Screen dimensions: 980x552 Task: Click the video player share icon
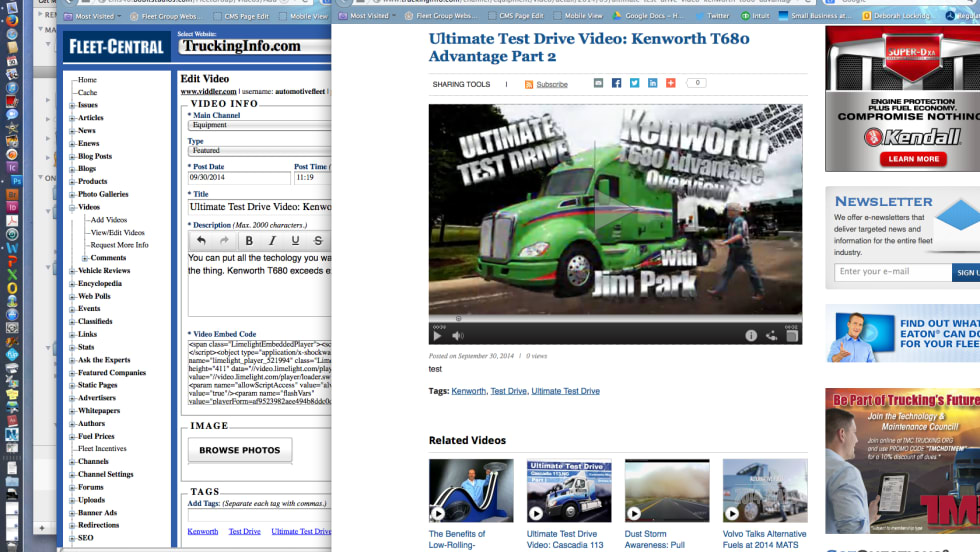(x=772, y=336)
